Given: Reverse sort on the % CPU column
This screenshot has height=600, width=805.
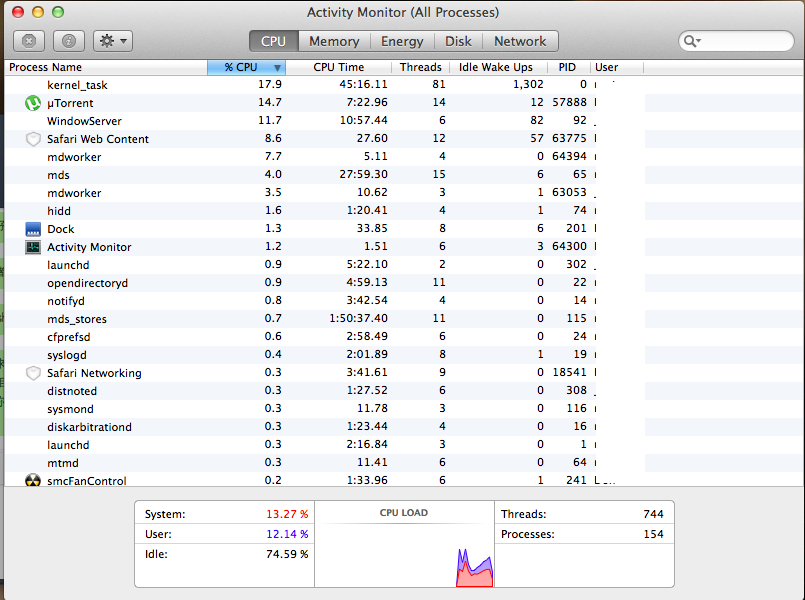Looking at the screenshot, I should 246,67.
